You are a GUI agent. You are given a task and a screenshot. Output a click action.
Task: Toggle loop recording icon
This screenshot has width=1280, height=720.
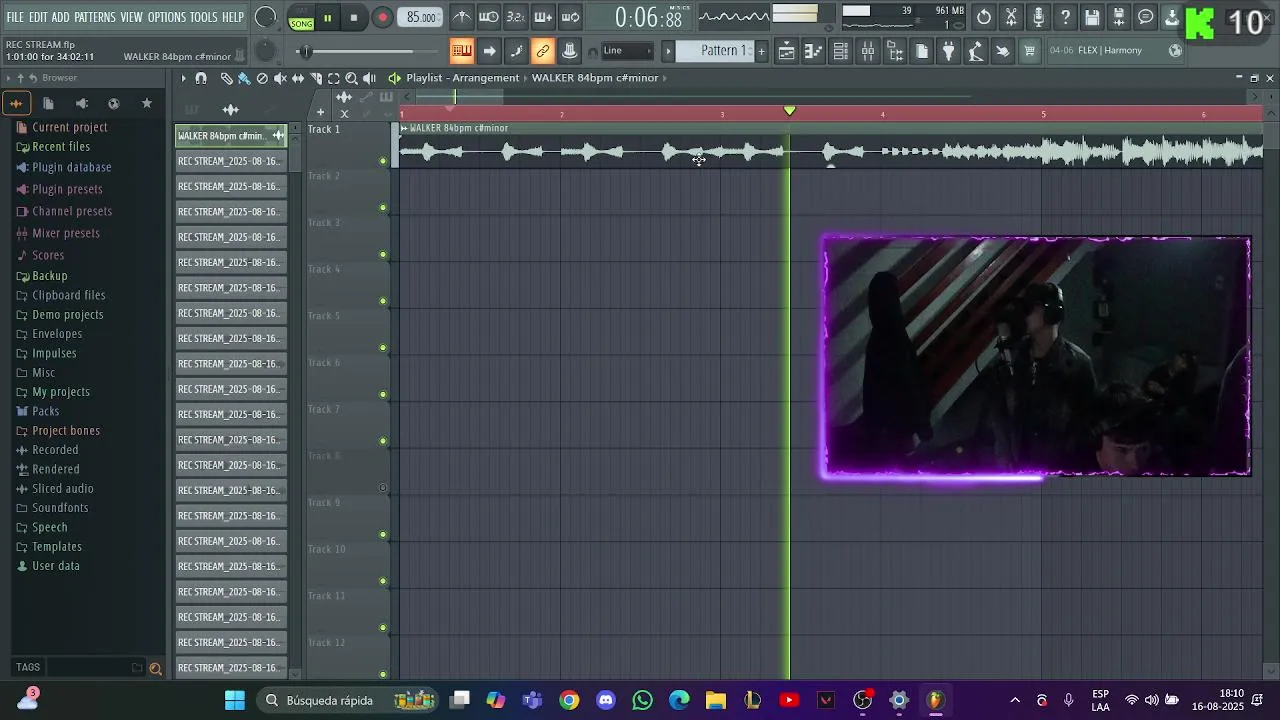[x=570, y=17]
